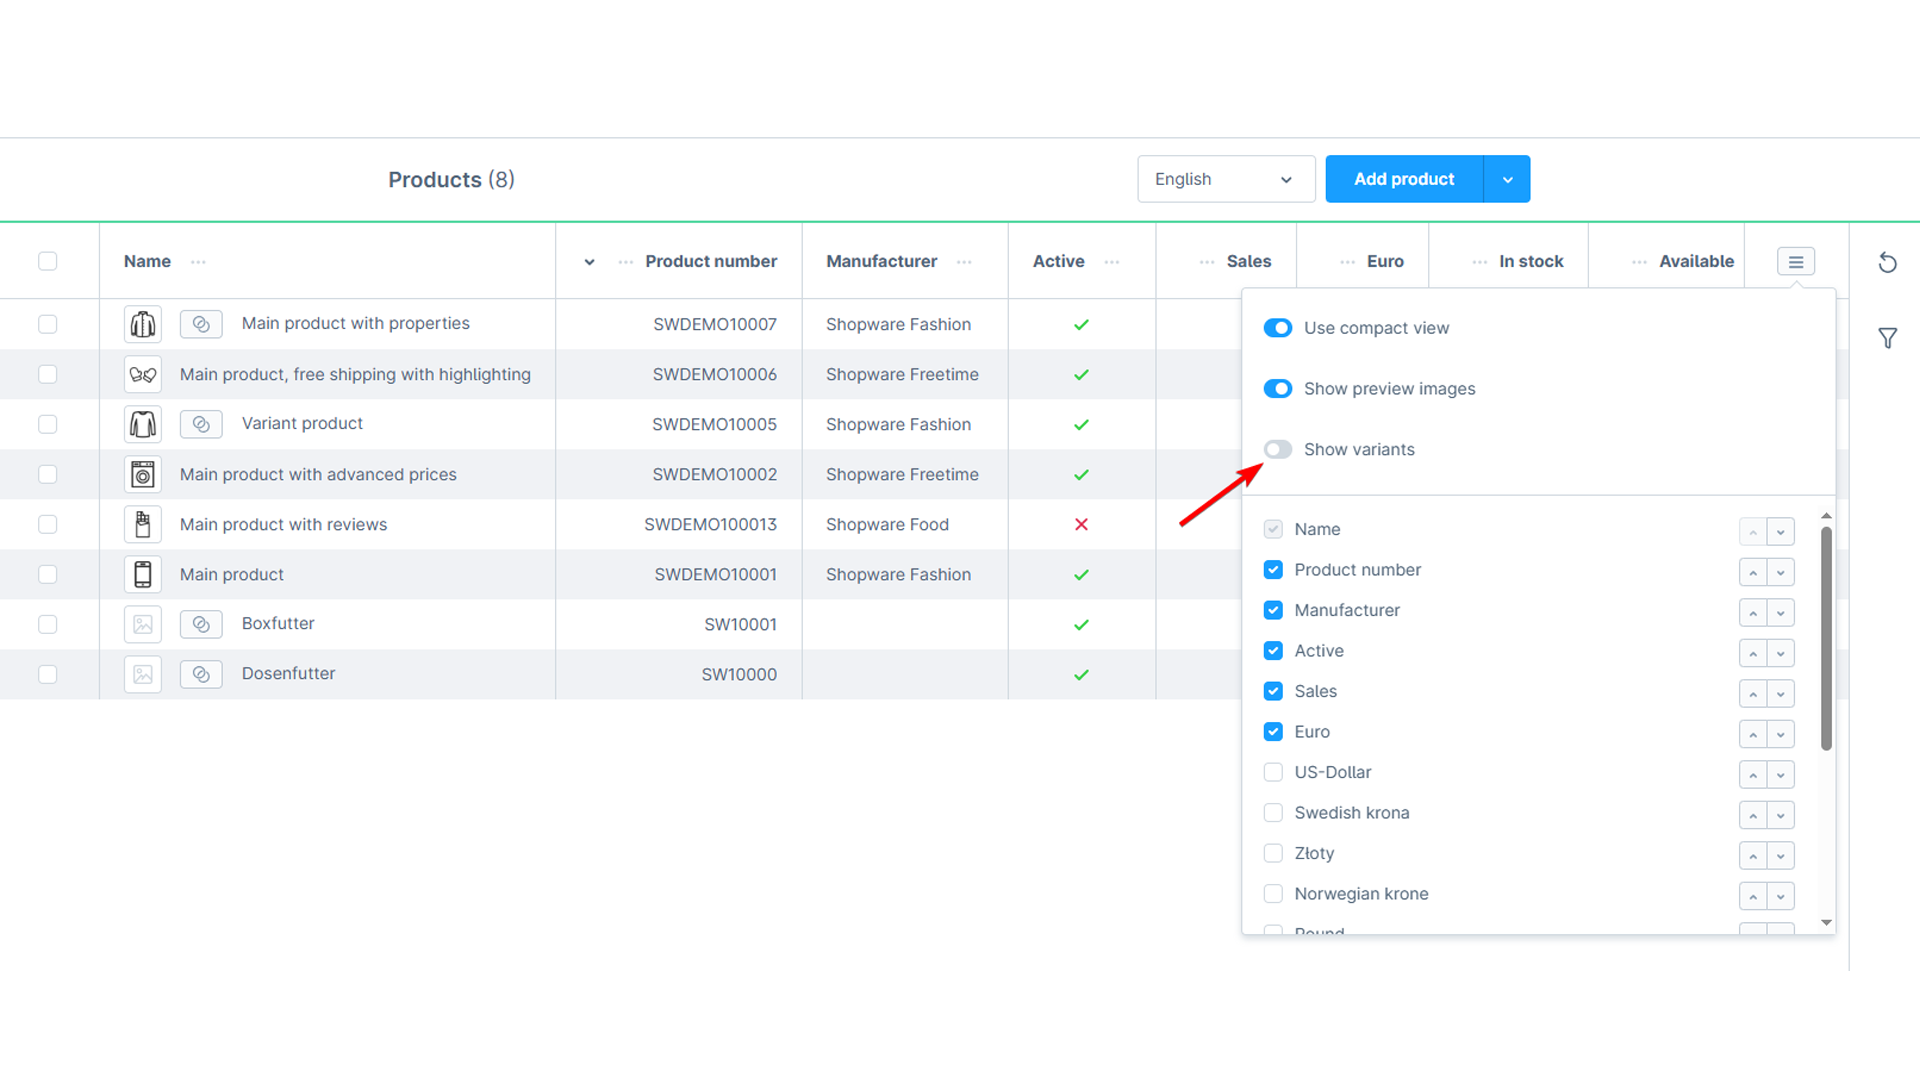This screenshot has width=1920, height=1080.
Task: Click the main product with reviews row icon
Action: click(142, 524)
